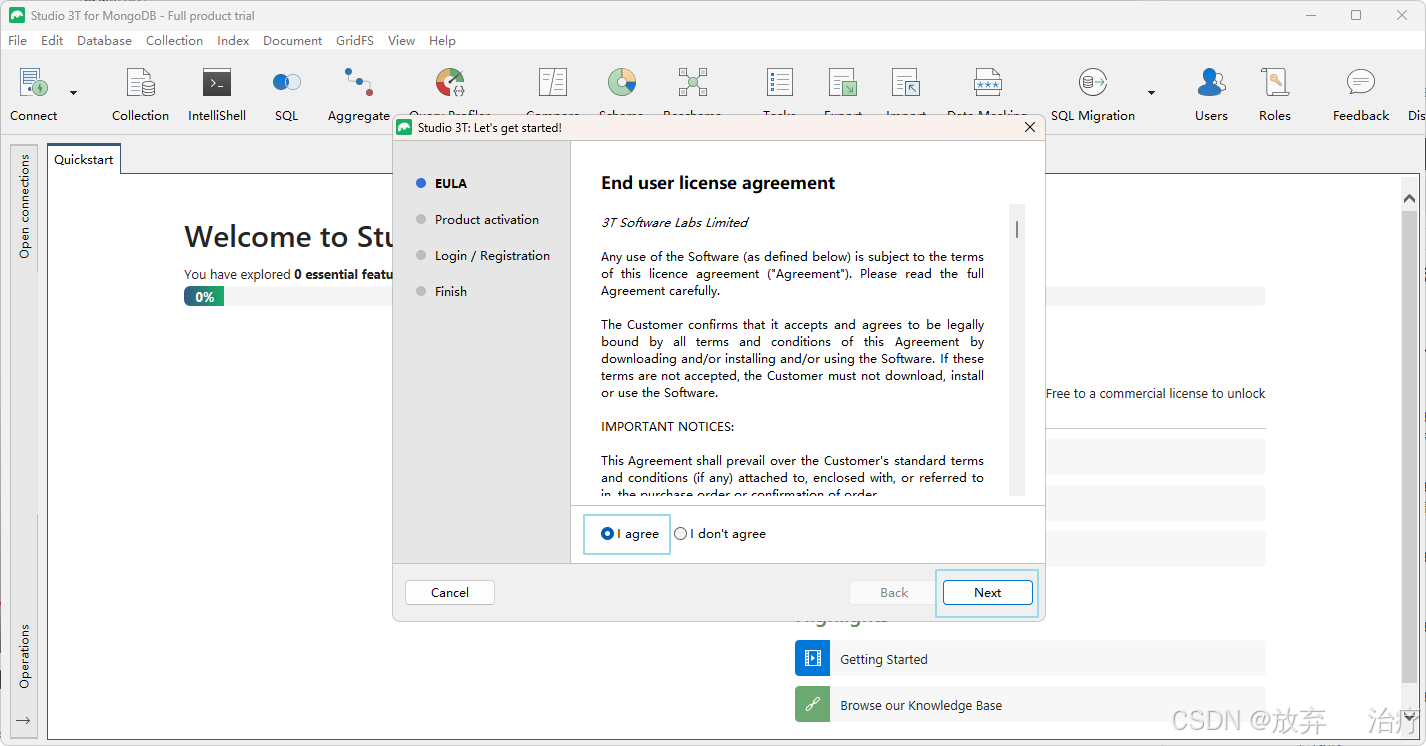Open the Document menu
Viewport: 1426px width, 746px height.
click(x=292, y=41)
